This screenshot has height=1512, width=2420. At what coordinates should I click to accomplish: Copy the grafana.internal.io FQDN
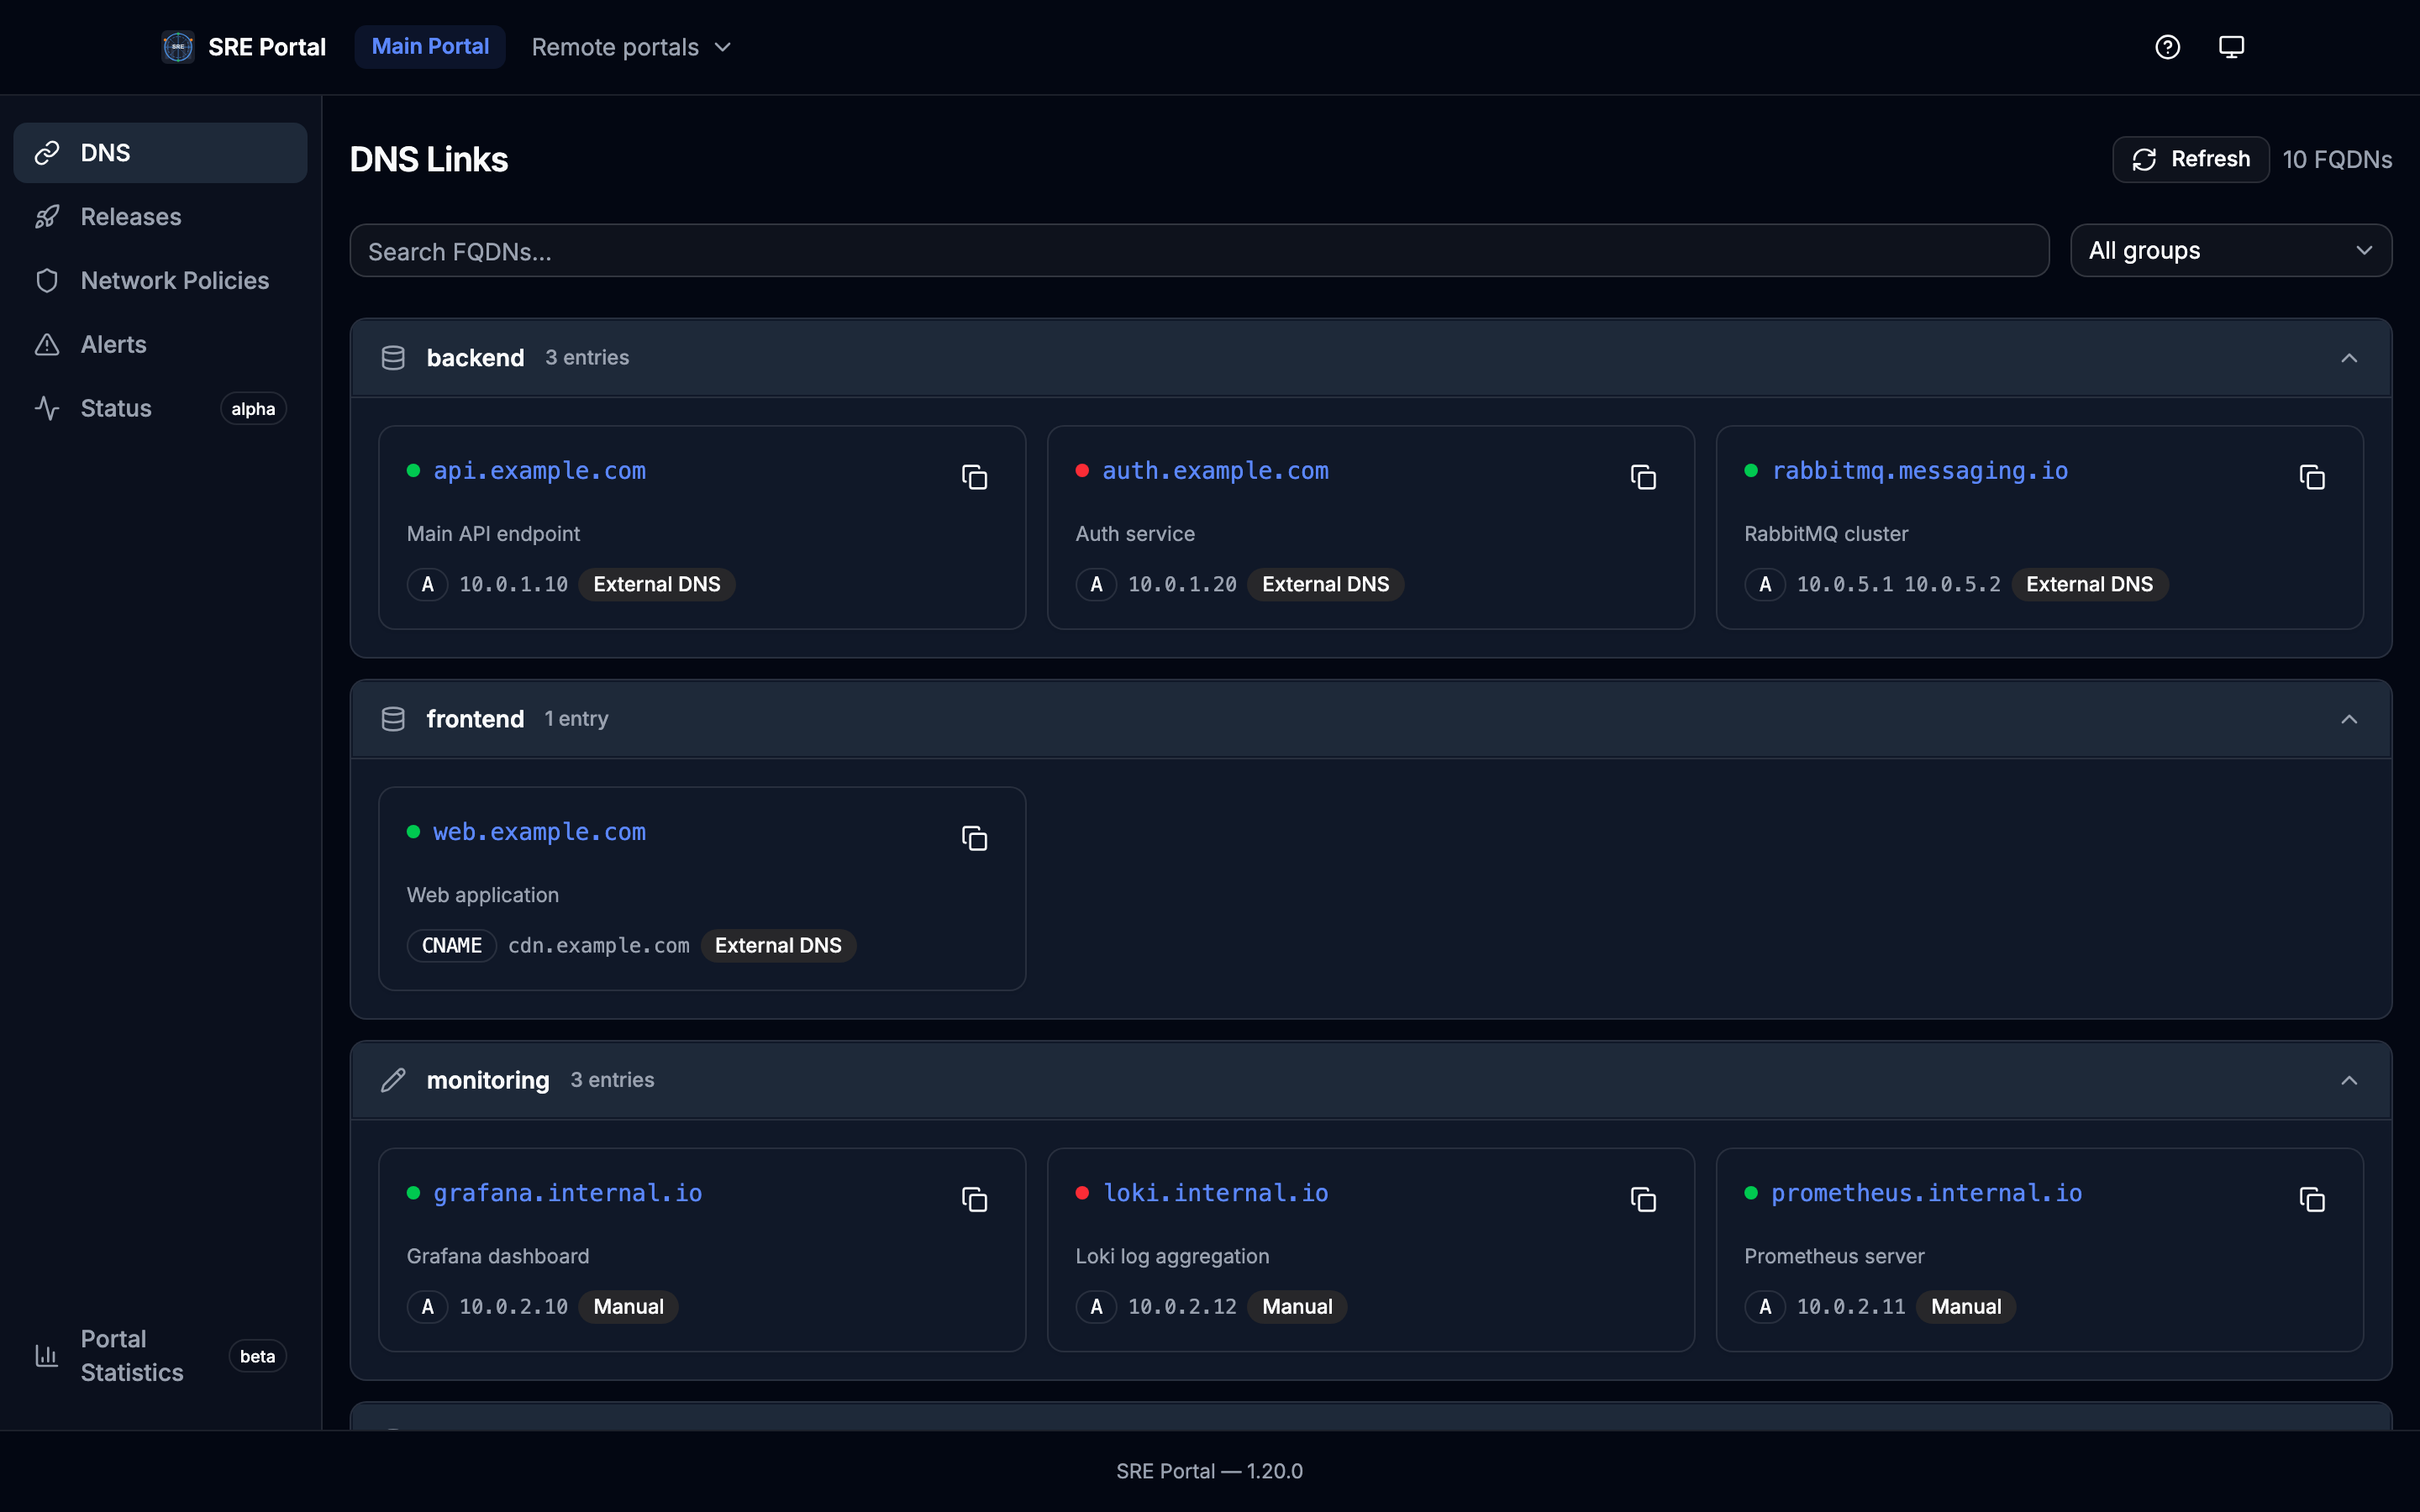click(x=974, y=1199)
